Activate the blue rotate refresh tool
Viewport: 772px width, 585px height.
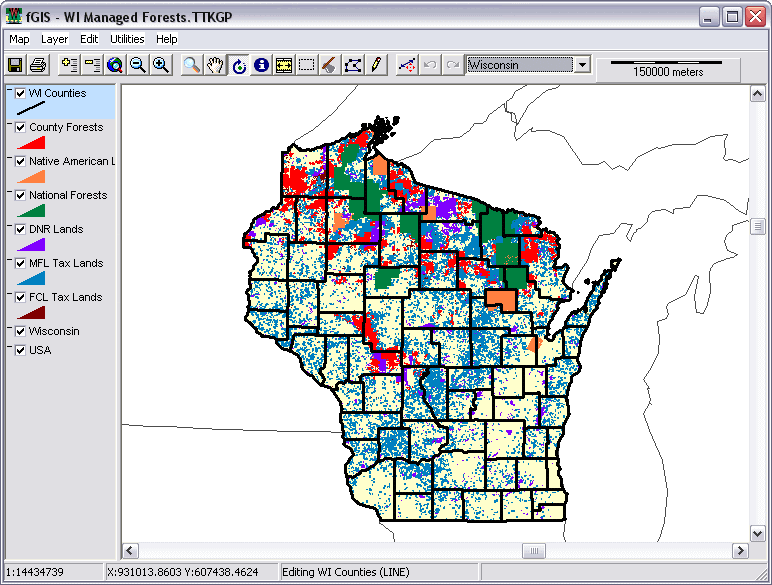pyautogui.click(x=238, y=65)
